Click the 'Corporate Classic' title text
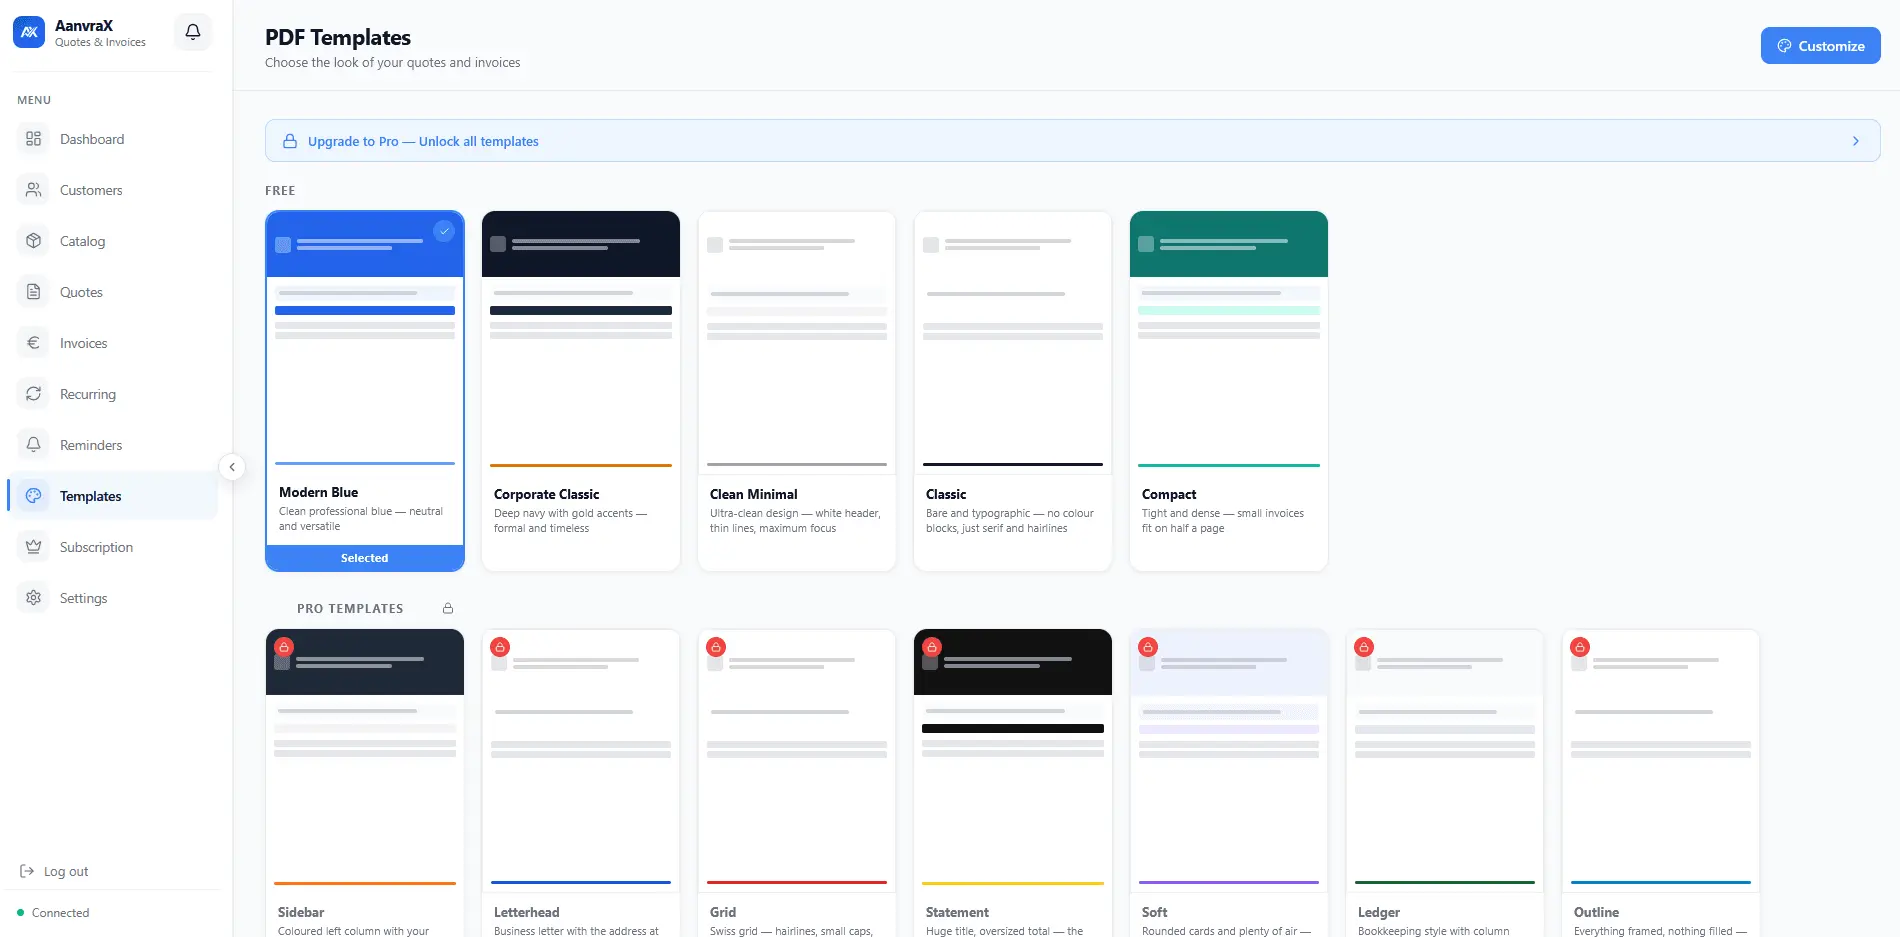This screenshot has width=1900, height=937. 546,494
